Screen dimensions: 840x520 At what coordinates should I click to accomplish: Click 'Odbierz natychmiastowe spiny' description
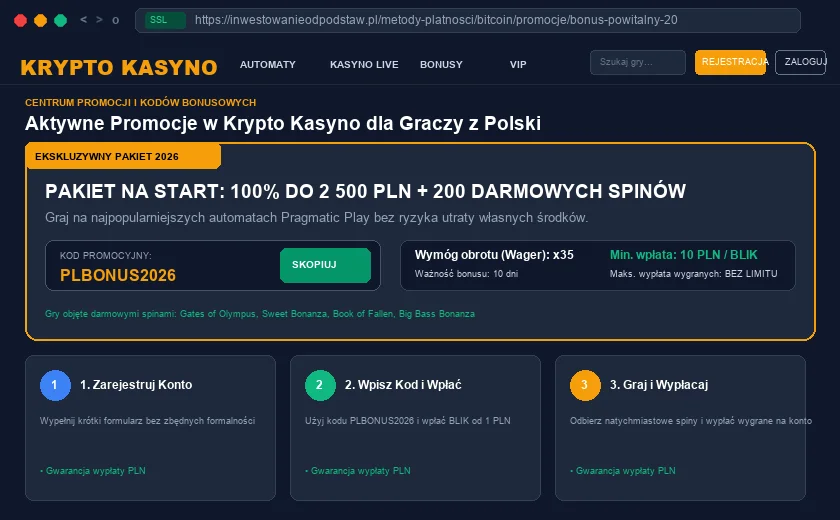691,421
